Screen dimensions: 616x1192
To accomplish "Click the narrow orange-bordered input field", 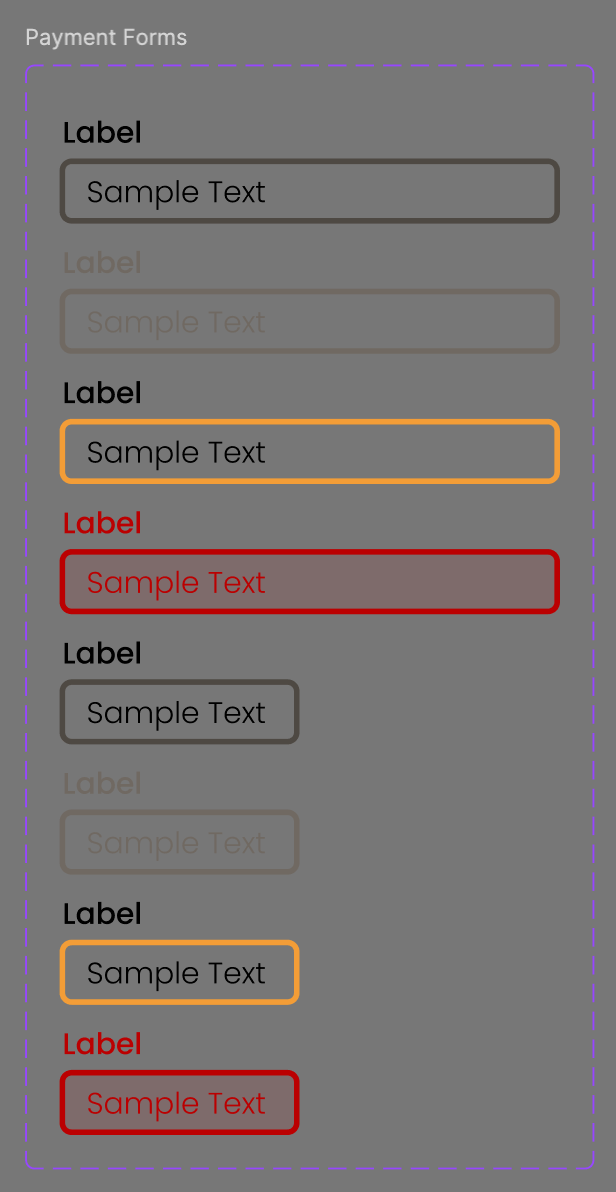I will click(179, 972).
